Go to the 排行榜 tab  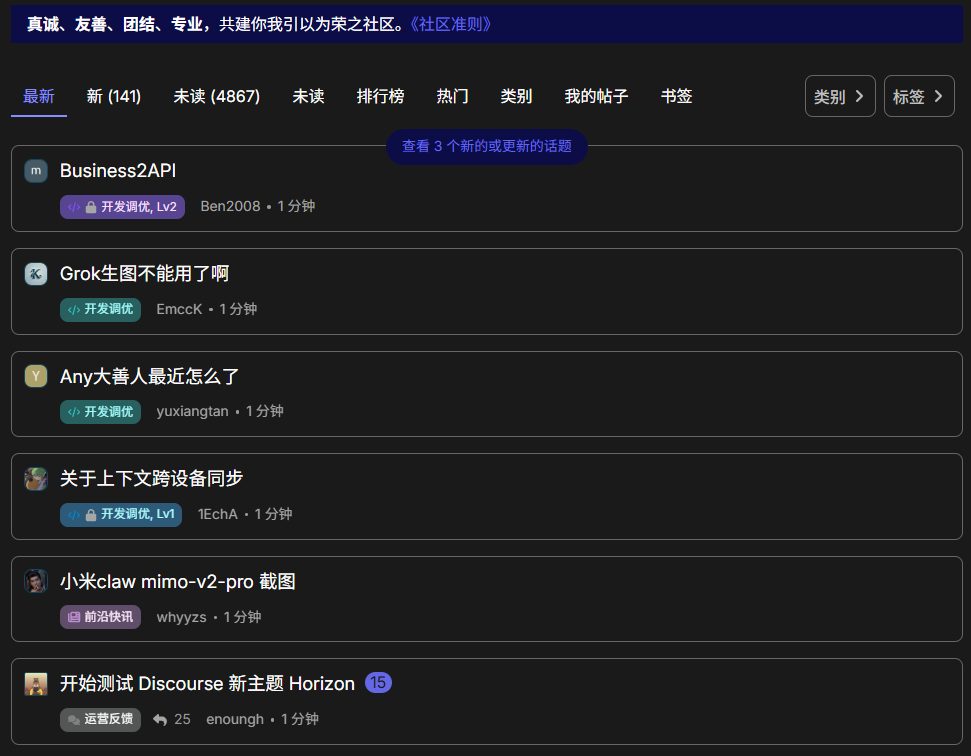380,96
